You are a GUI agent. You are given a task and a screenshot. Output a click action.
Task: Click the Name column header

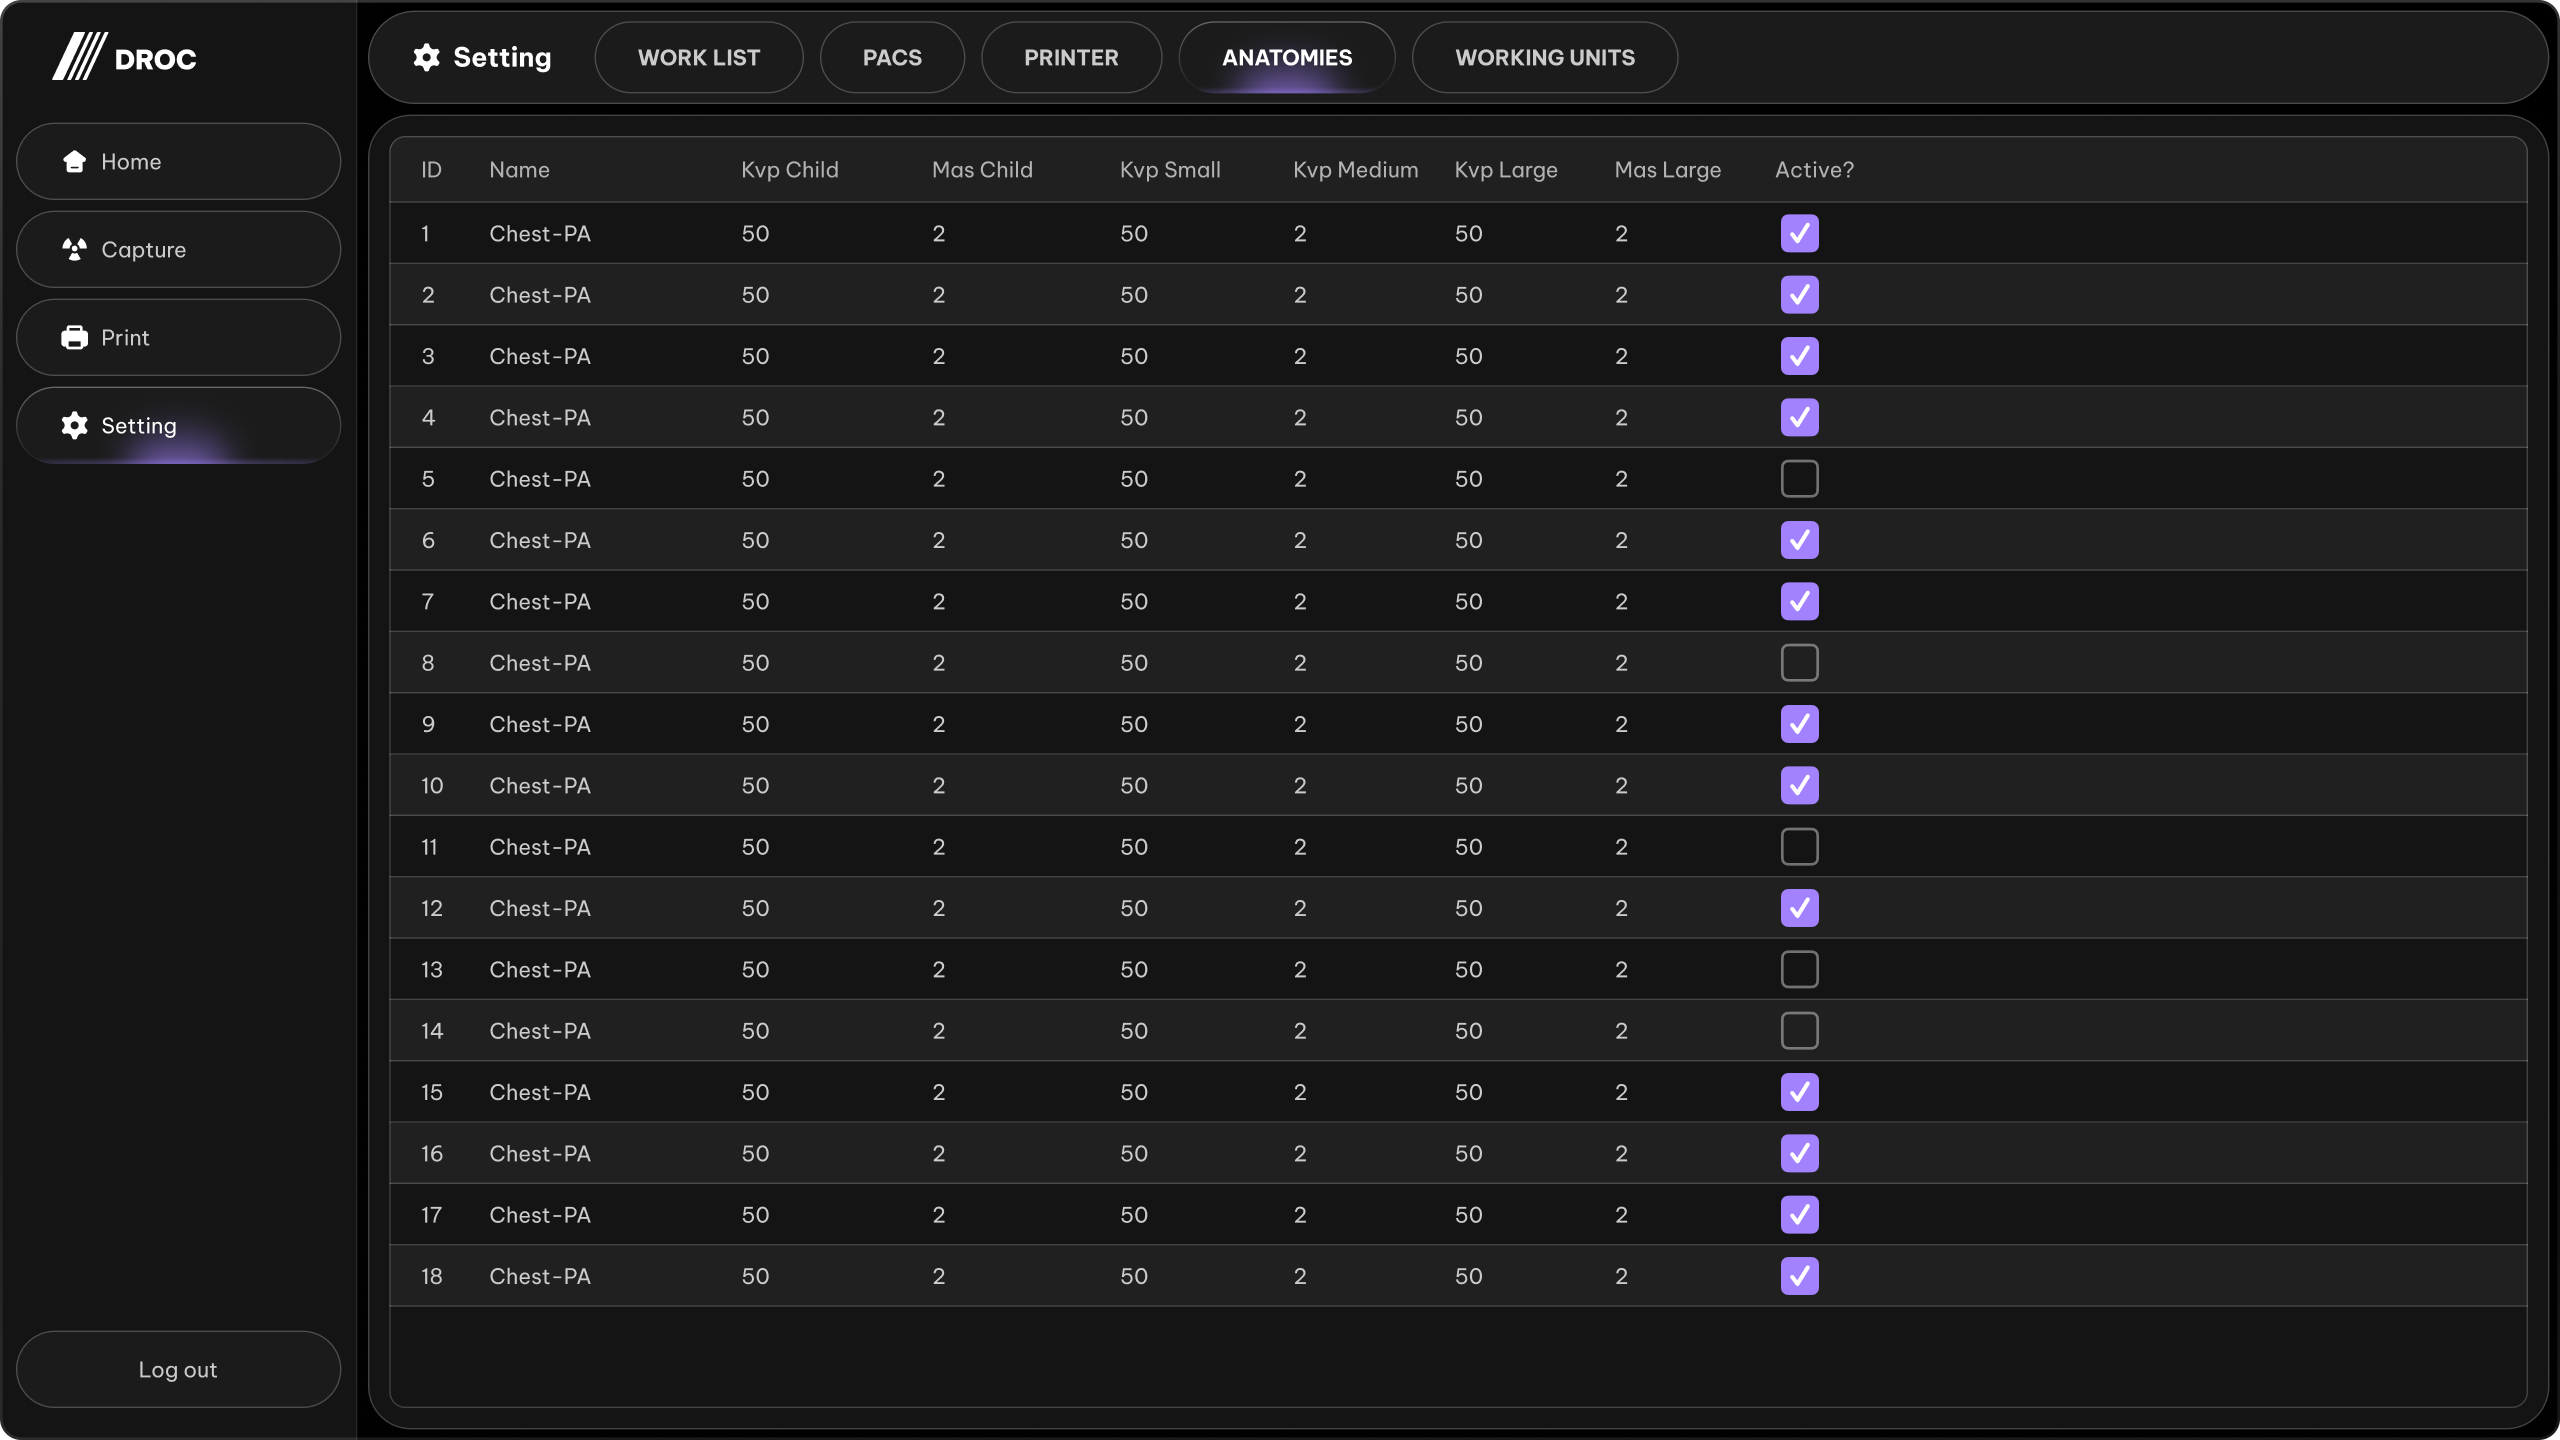coord(519,170)
